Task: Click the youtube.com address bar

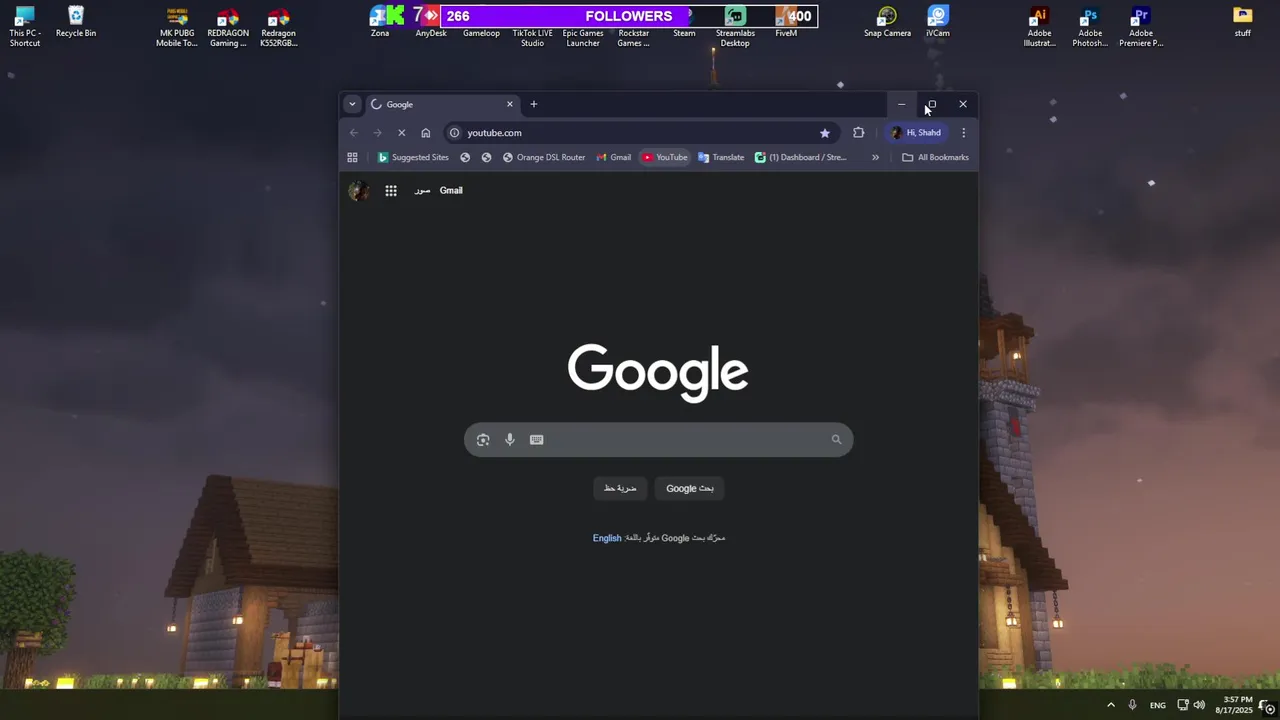Action: point(640,133)
